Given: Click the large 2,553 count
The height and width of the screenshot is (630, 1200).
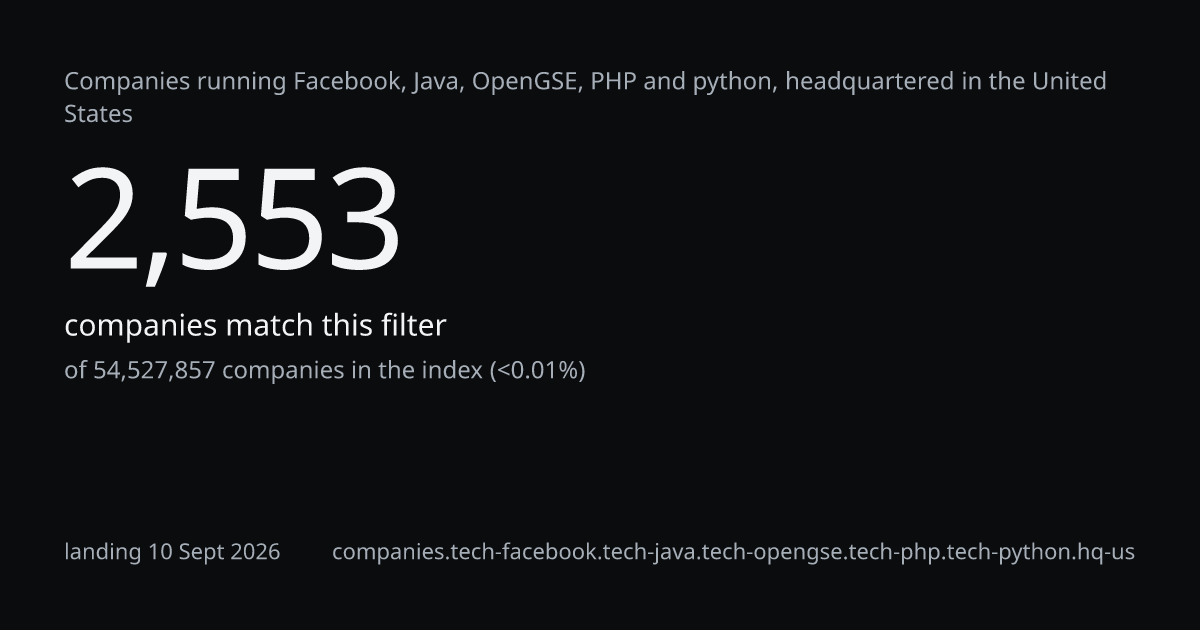Looking at the screenshot, I should tap(233, 219).
